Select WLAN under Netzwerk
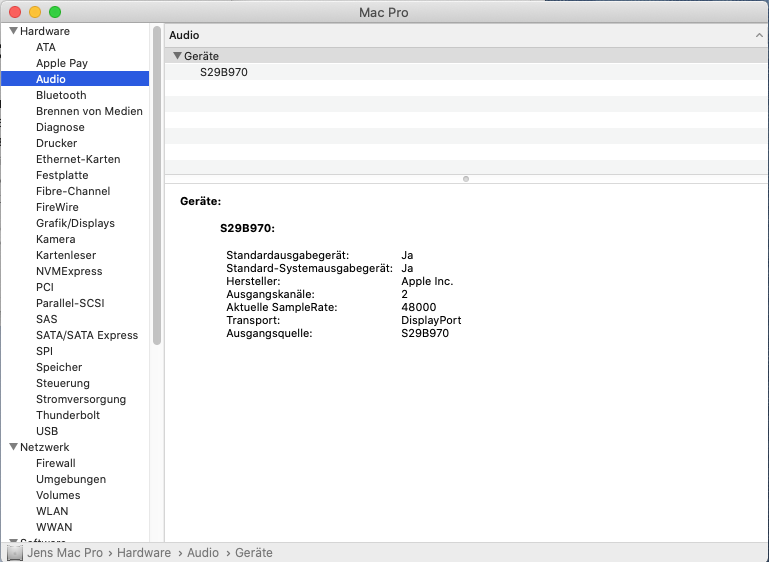The height and width of the screenshot is (562, 769). pyautogui.click(x=52, y=511)
